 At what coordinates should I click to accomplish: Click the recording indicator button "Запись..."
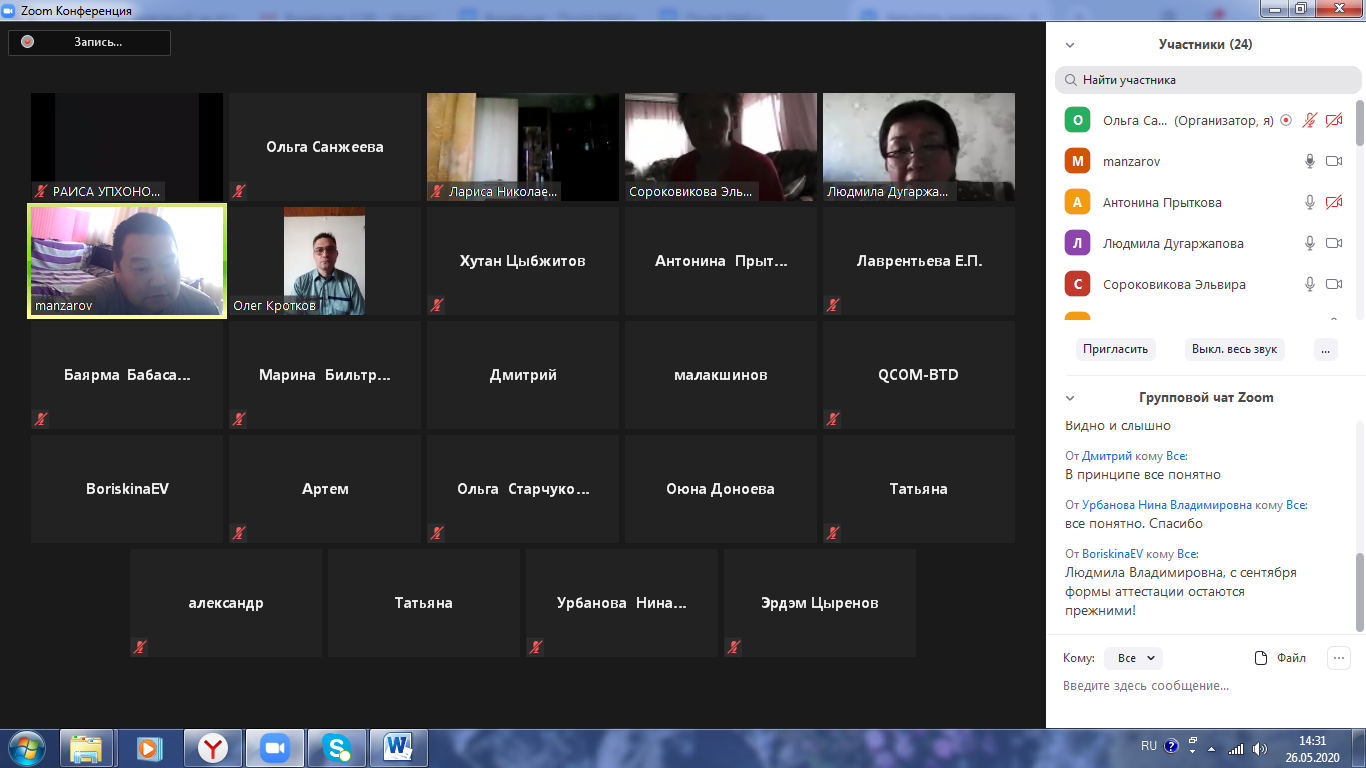point(90,42)
